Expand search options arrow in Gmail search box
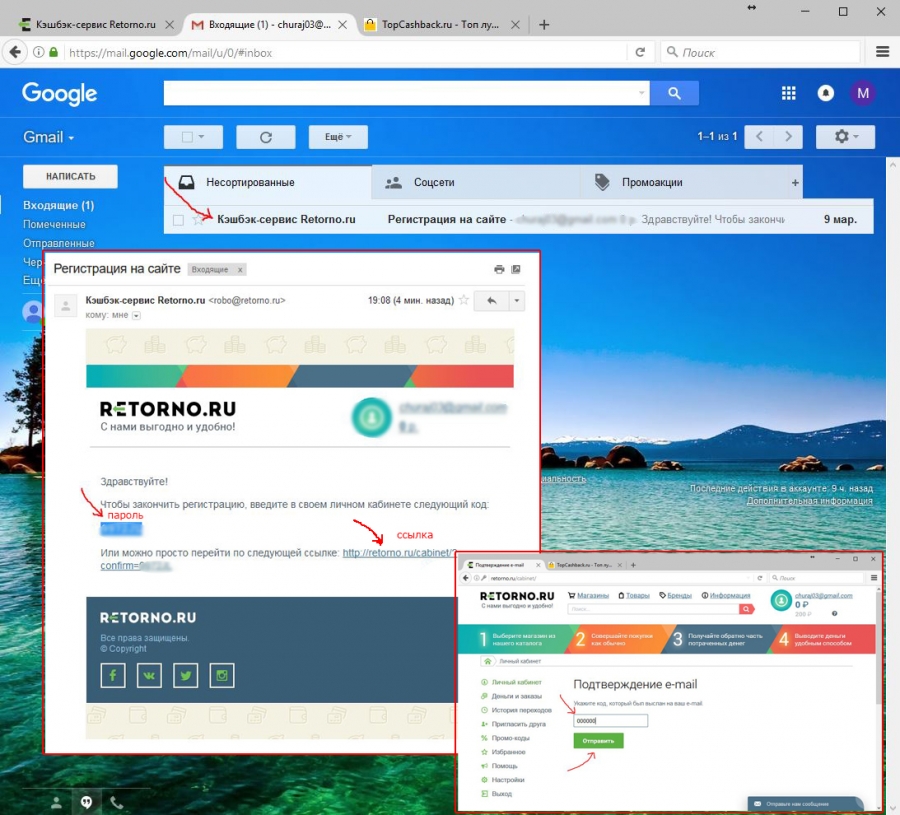900x815 pixels. (x=642, y=93)
